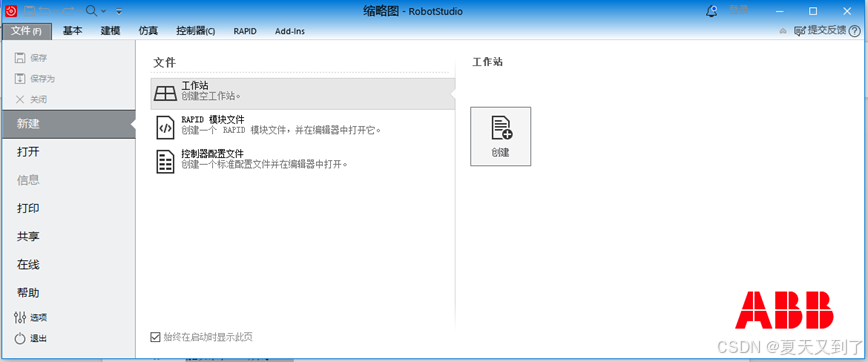Switch to the 建模 ribbon tab
This screenshot has height=362, width=868.
click(110, 31)
